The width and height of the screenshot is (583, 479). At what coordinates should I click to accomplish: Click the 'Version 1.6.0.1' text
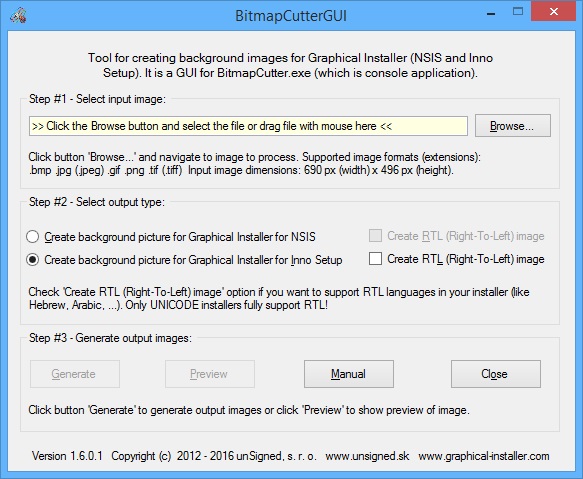pos(67,456)
